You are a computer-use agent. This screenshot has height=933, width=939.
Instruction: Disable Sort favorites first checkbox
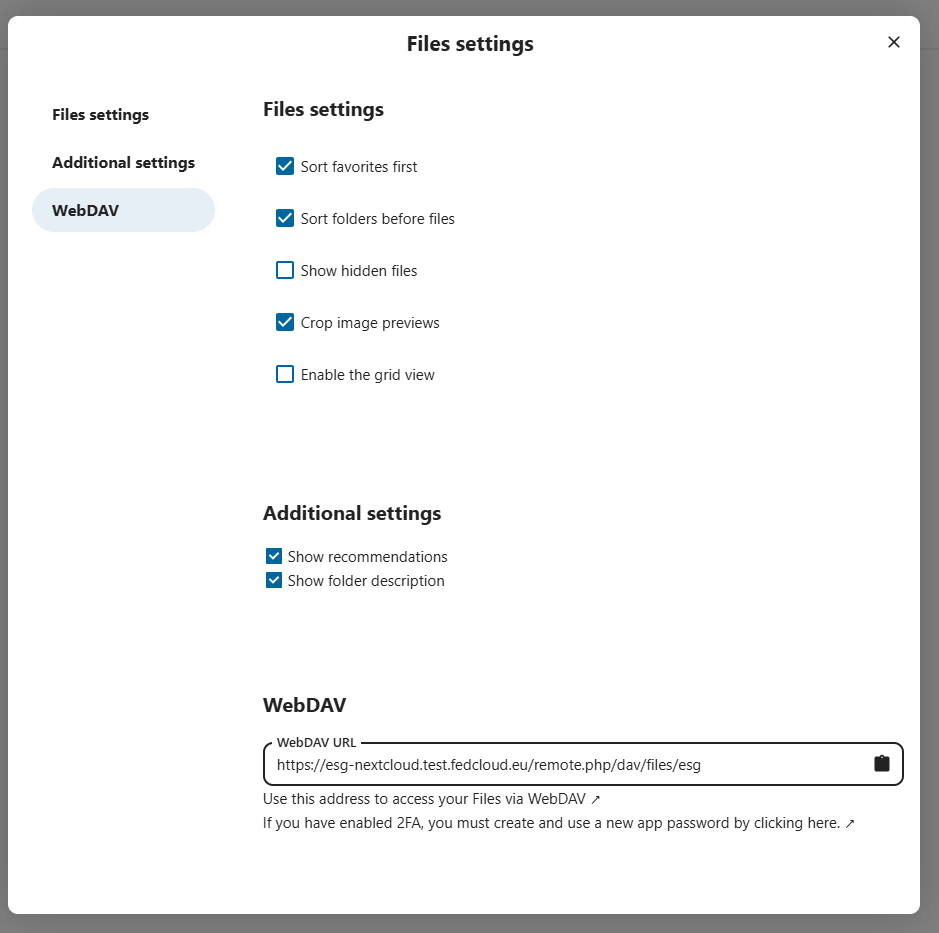click(285, 167)
